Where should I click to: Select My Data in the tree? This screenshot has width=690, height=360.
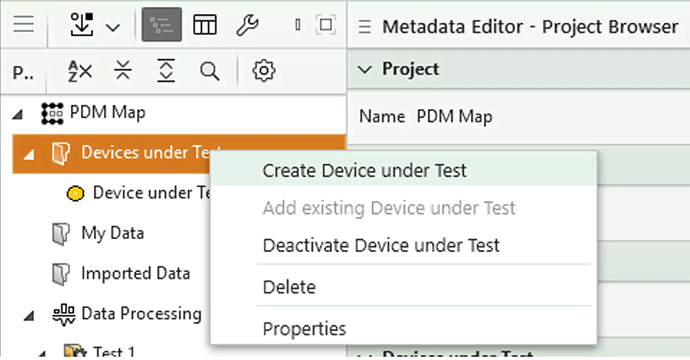112,233
